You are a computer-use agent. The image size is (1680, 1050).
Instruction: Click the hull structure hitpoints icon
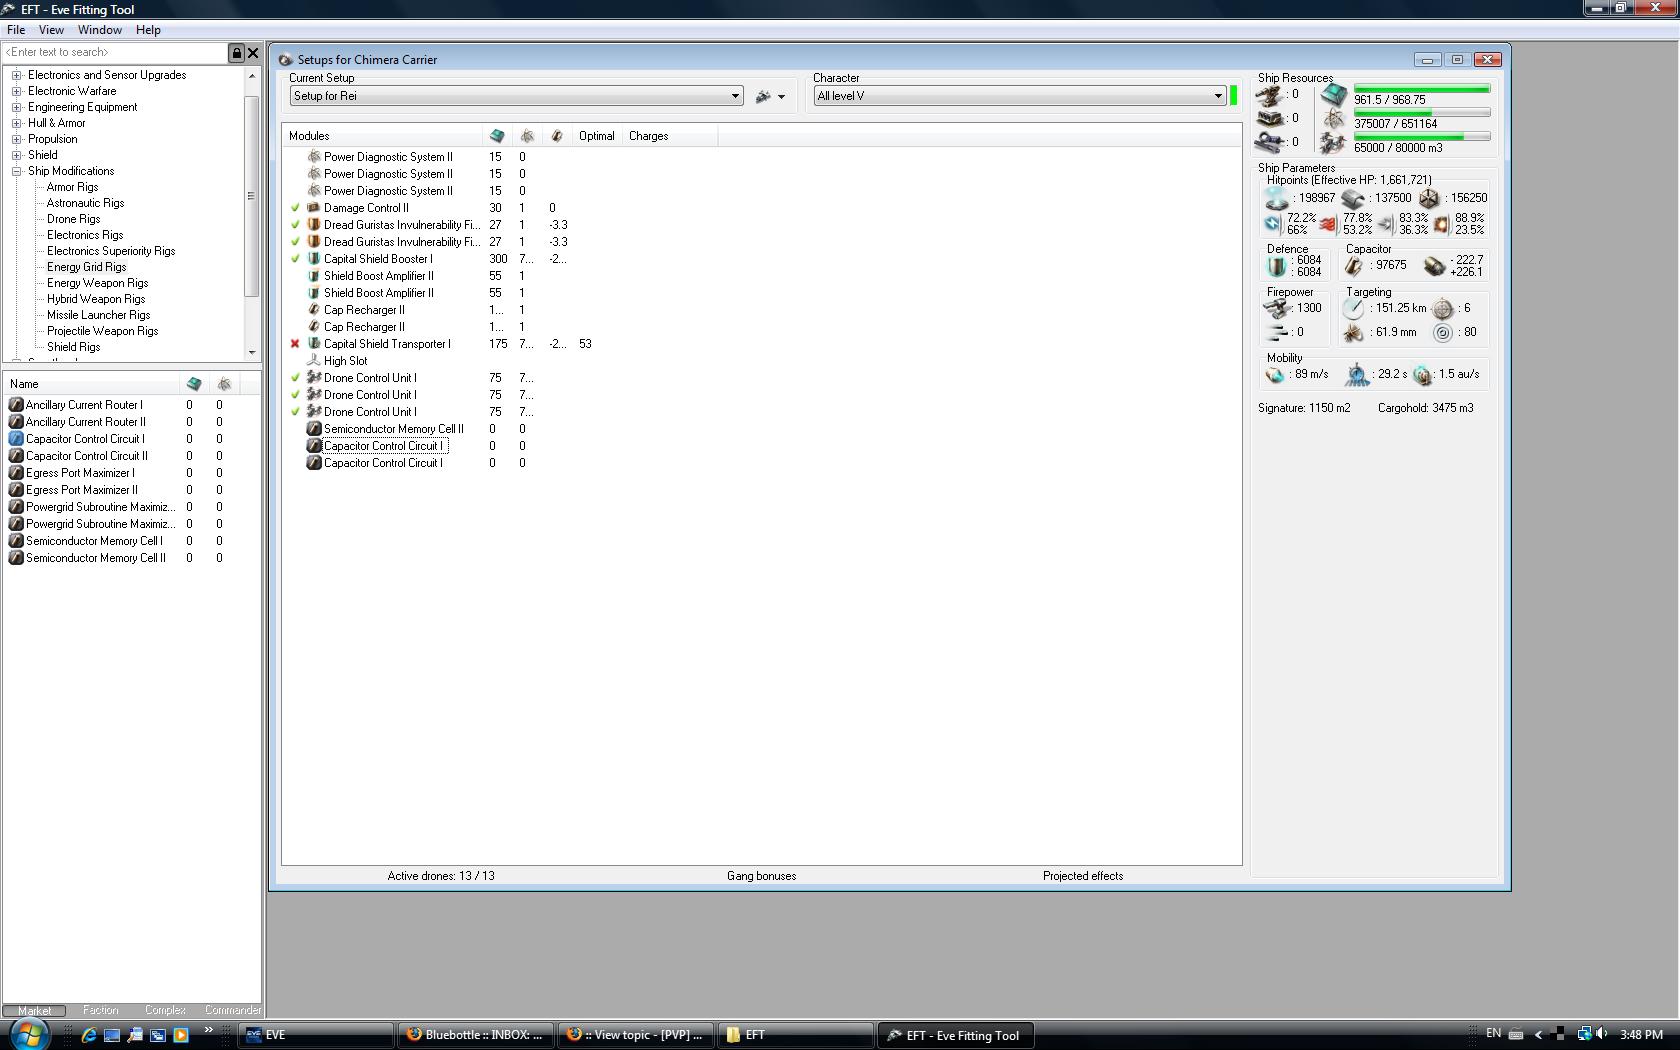tap(1429, 199)
